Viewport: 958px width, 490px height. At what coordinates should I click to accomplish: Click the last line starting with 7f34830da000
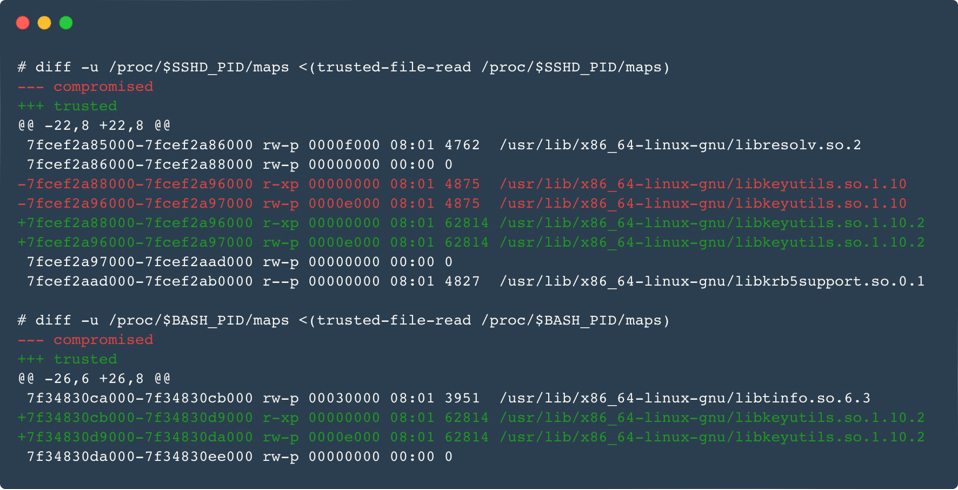point(239,457)
